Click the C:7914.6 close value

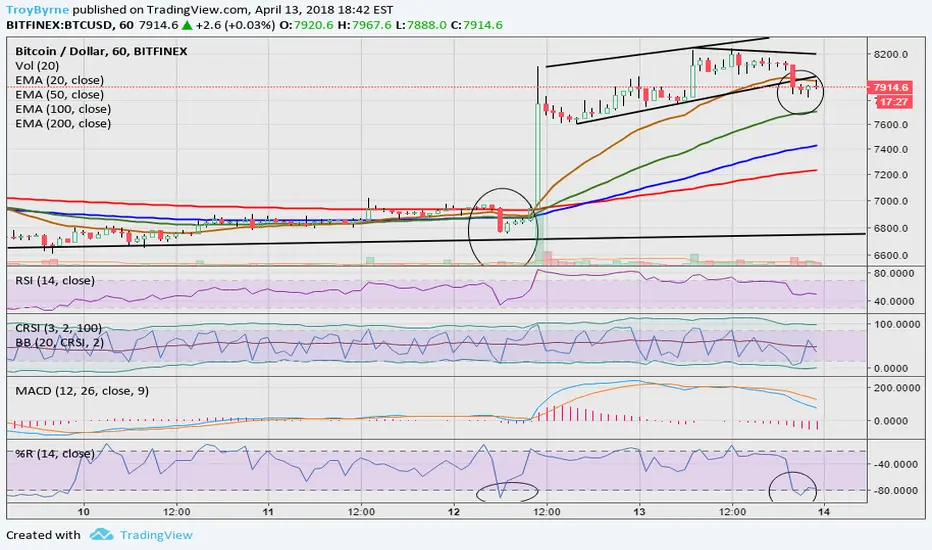(477, 25)
